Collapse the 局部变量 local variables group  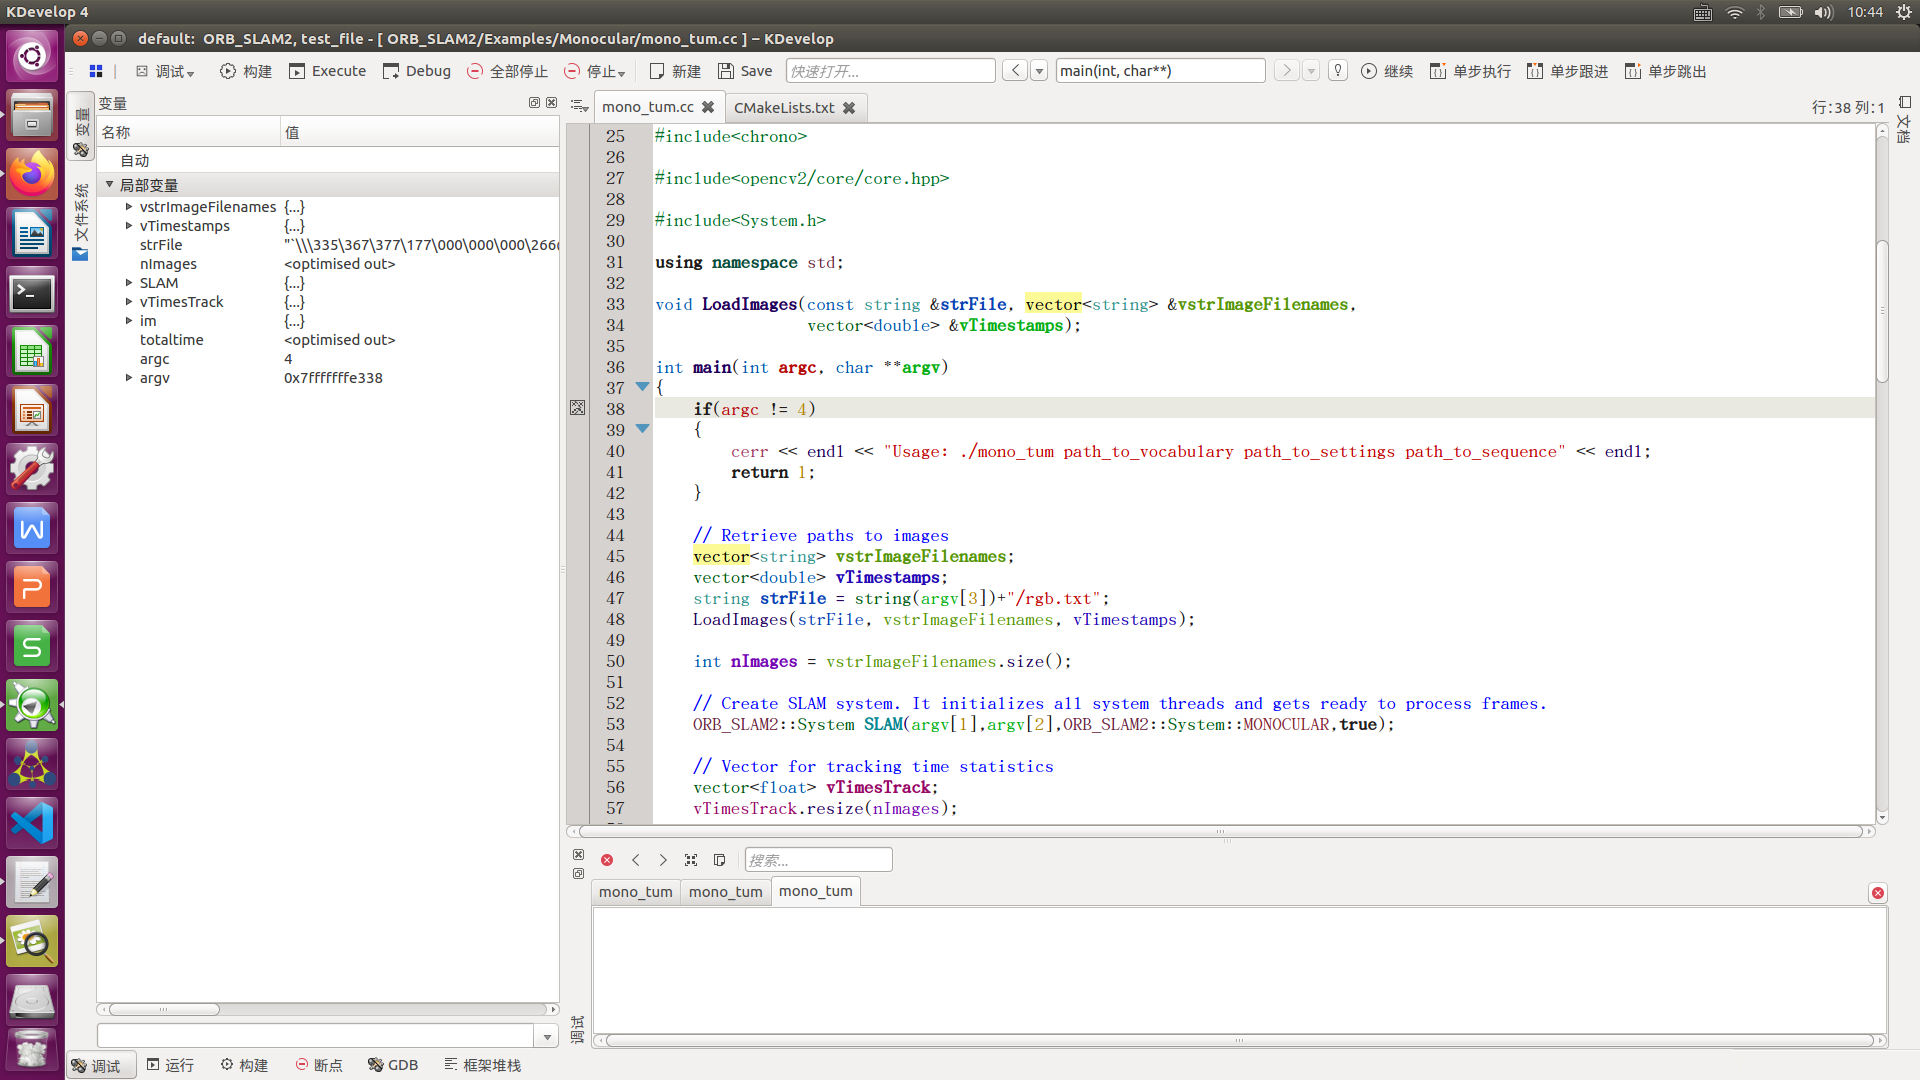click(x=110, y=185)
